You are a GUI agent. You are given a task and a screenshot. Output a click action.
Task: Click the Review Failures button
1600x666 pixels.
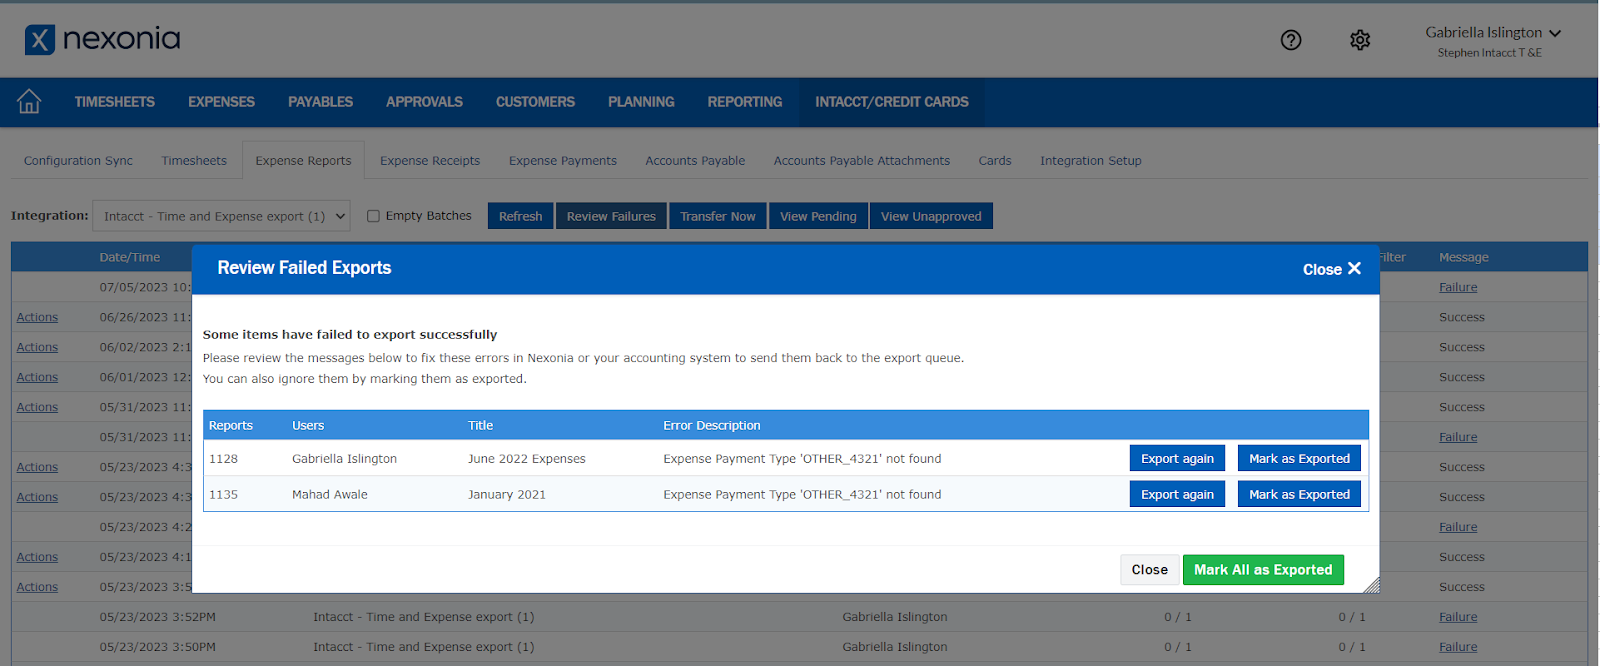tap(611, 216)
